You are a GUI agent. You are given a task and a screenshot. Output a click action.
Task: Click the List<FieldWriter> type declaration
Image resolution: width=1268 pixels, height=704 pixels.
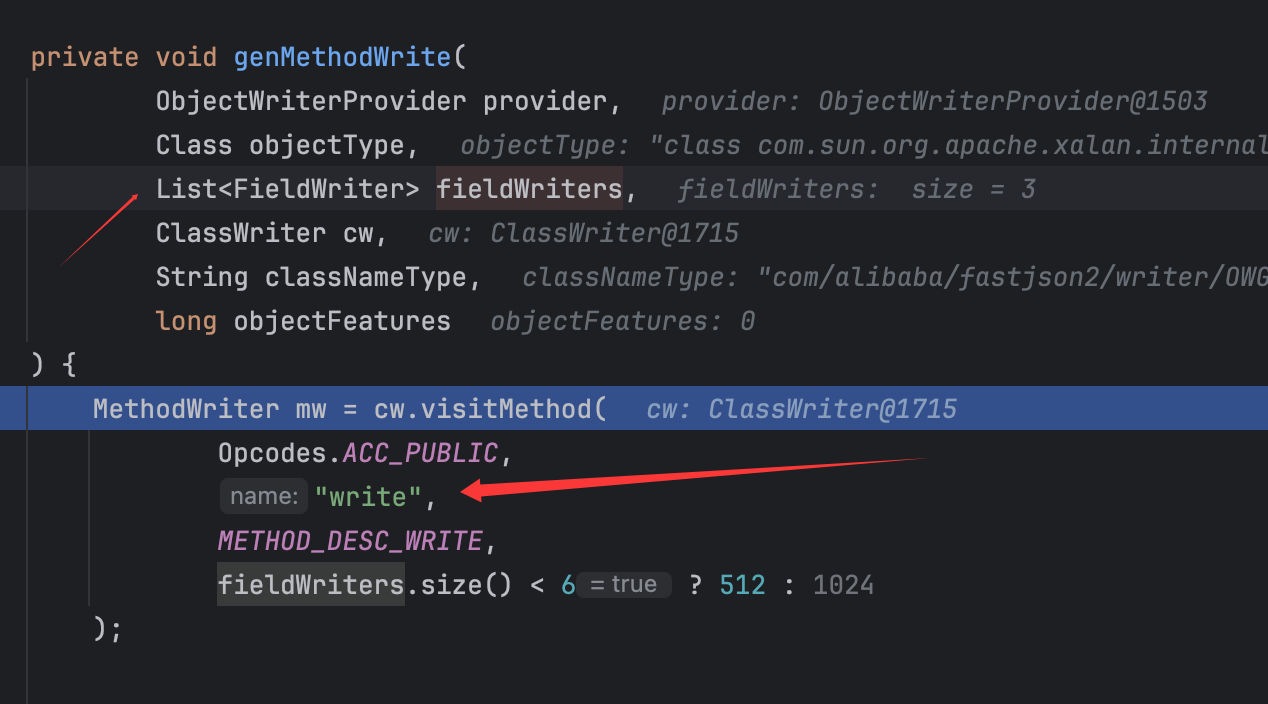(x=287, y=189)
